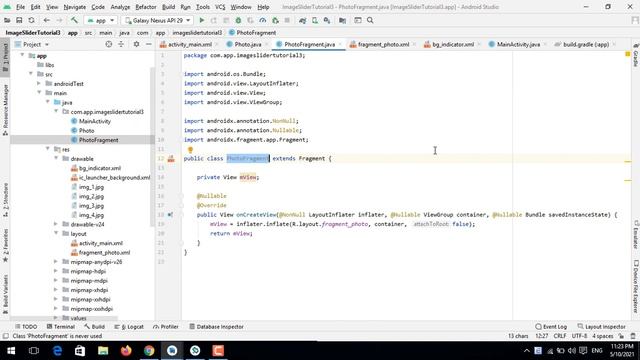Open the File menu
The image size is (640, 360).
pyautogui.click(x=20, y=7)
